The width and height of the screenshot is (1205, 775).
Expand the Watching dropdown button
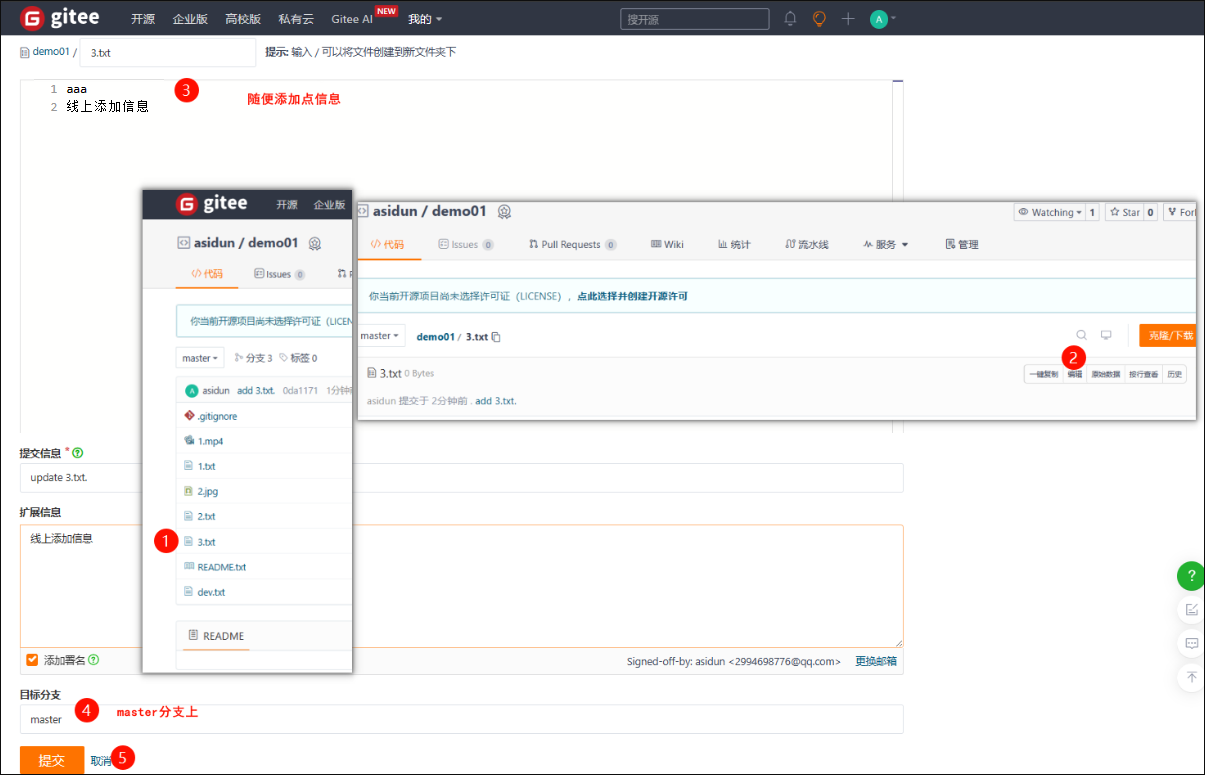[x=1049, y=212]
